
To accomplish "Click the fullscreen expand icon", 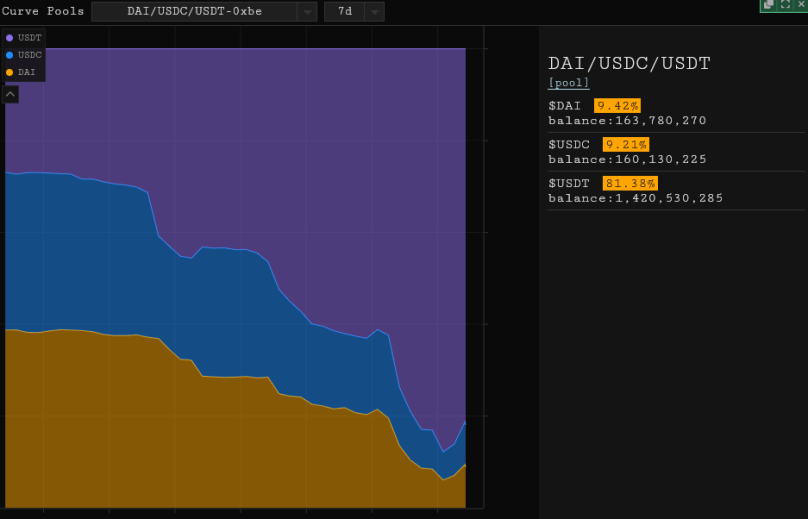I will 785,5.
